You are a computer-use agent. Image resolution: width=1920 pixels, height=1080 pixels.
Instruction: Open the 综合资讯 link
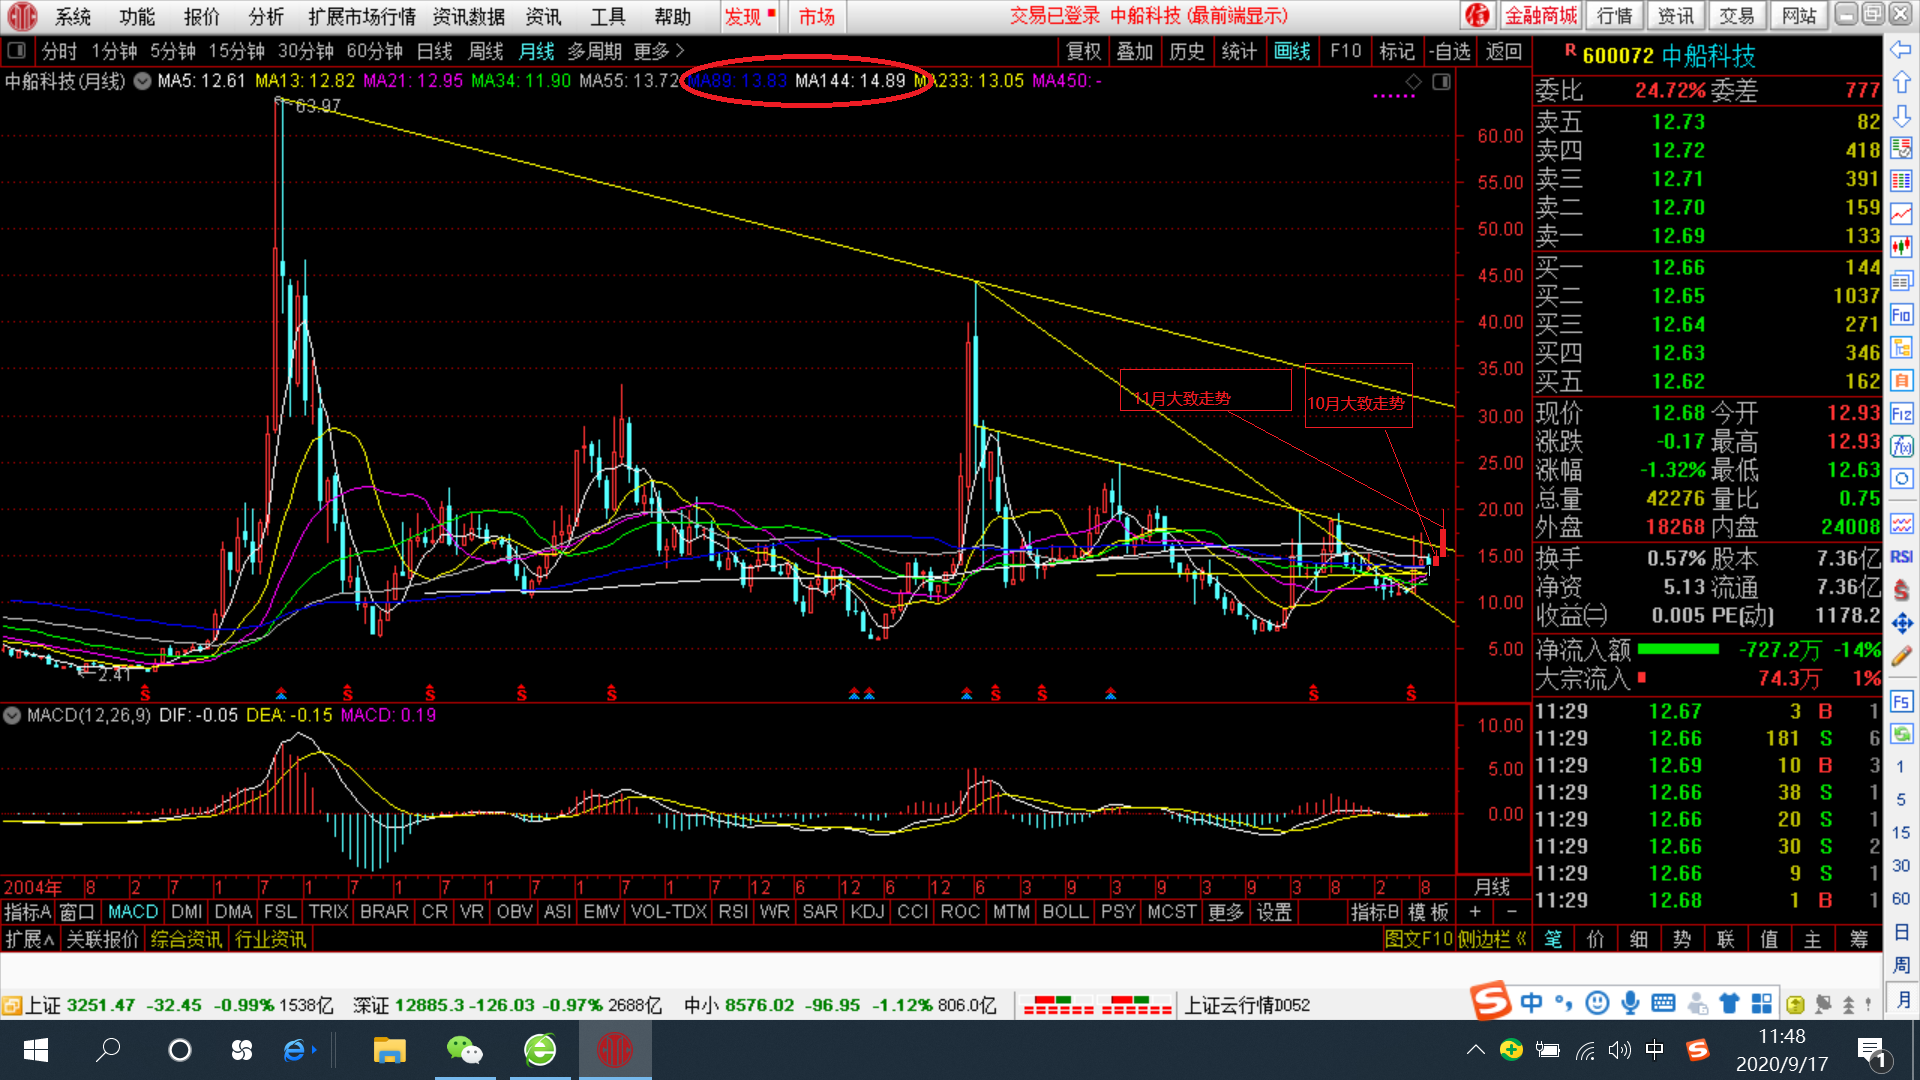click(x=186, y=939)
